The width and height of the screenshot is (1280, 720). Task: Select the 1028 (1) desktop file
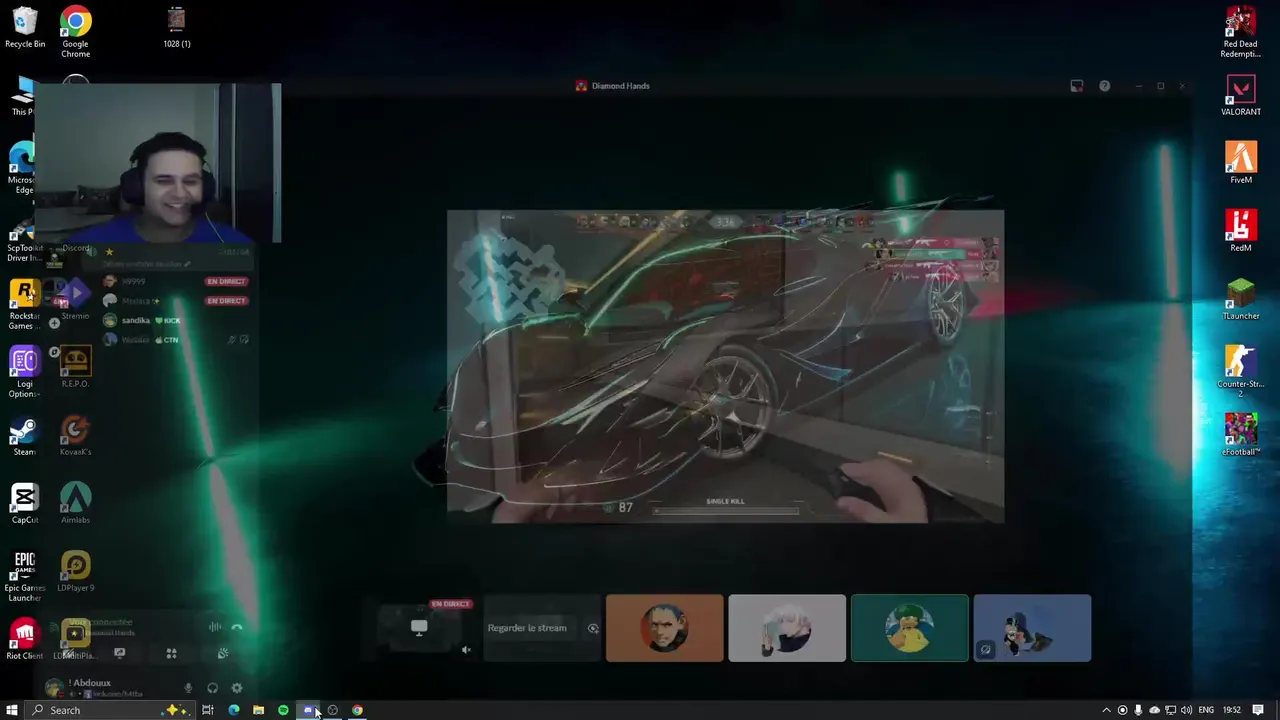[x=176, y=28]
